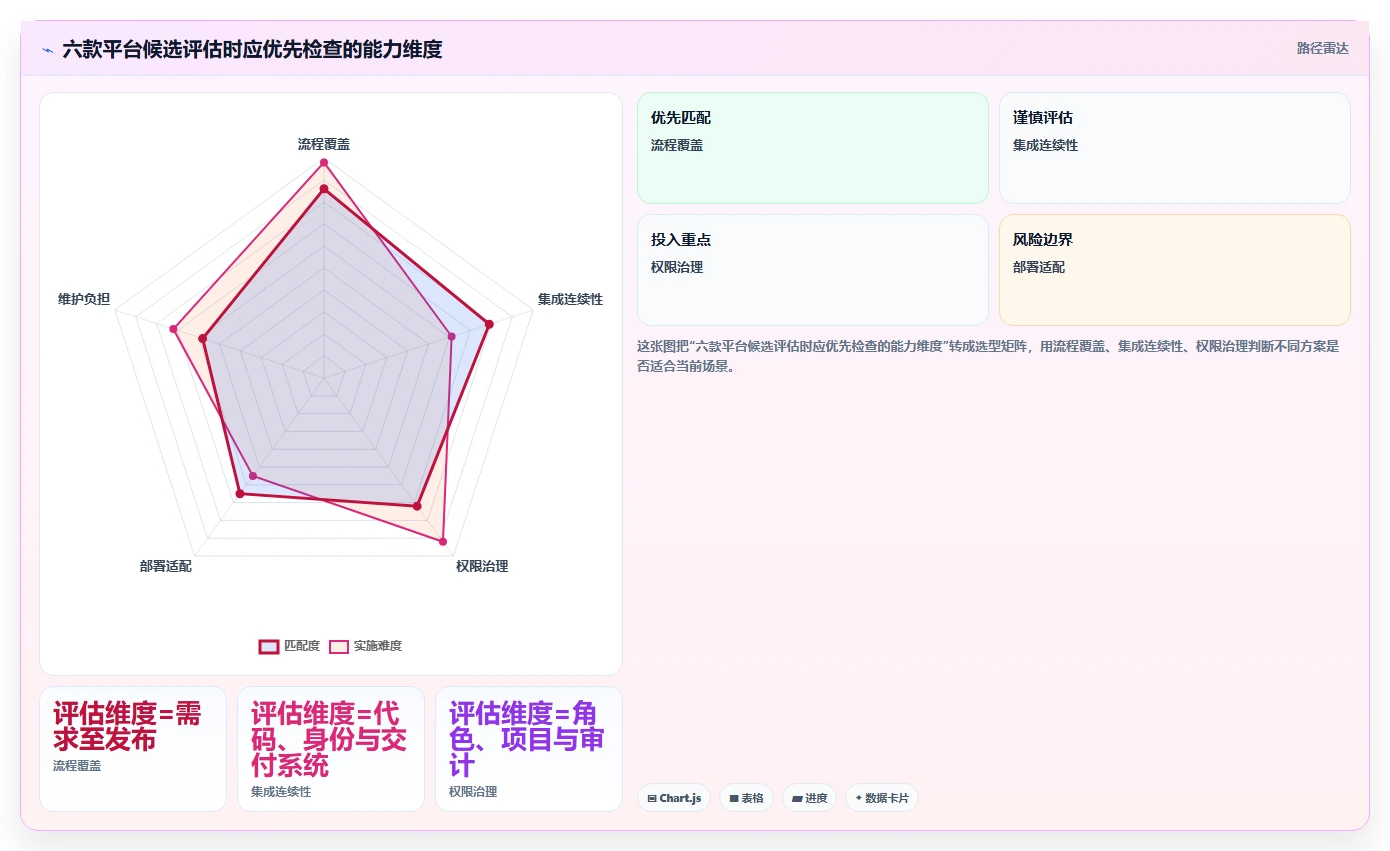Screen dimensions: 1390x851
Task: Click the 实施难度 legend color box
Action: point(339,646)
